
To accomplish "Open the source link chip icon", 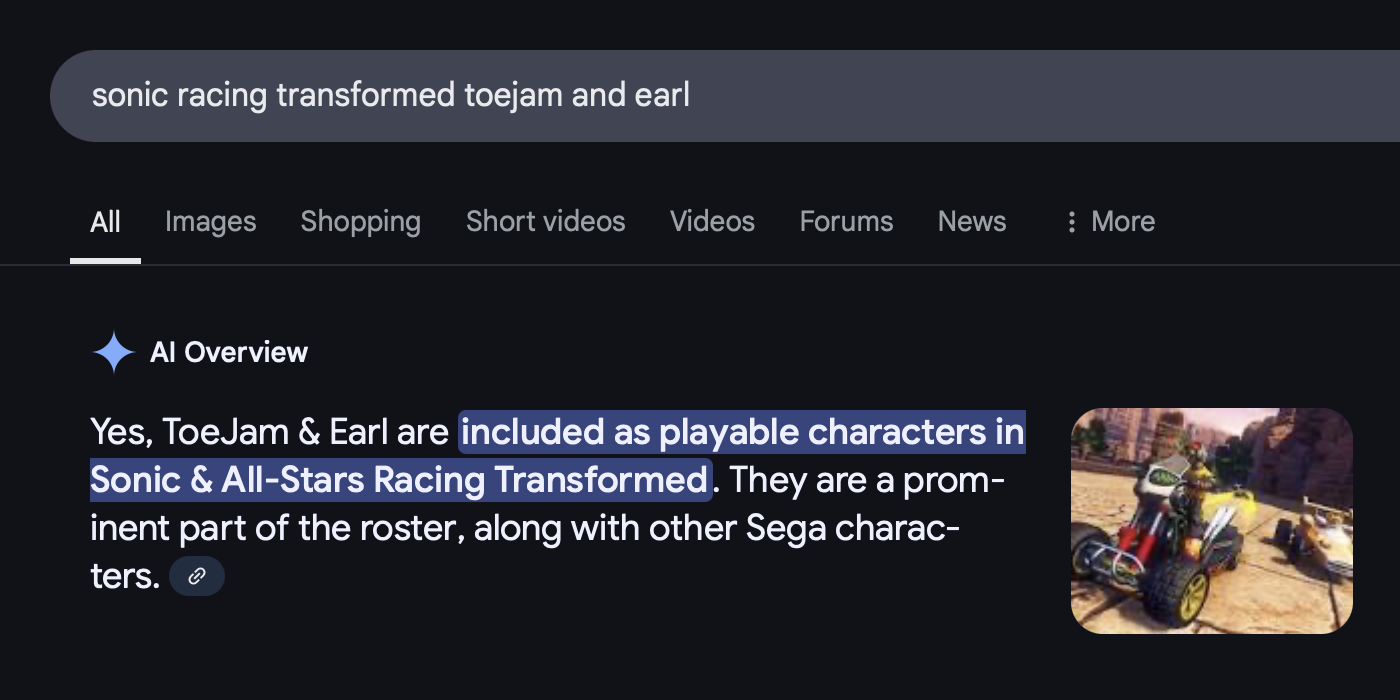I will click(x=197, y=576).
